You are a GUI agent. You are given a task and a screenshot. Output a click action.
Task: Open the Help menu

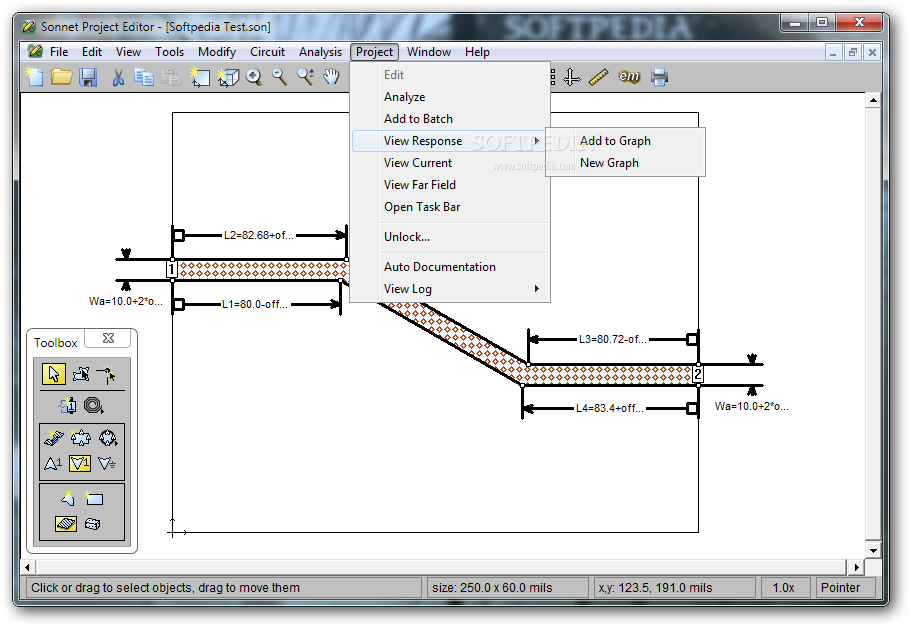tap(477, 52)
